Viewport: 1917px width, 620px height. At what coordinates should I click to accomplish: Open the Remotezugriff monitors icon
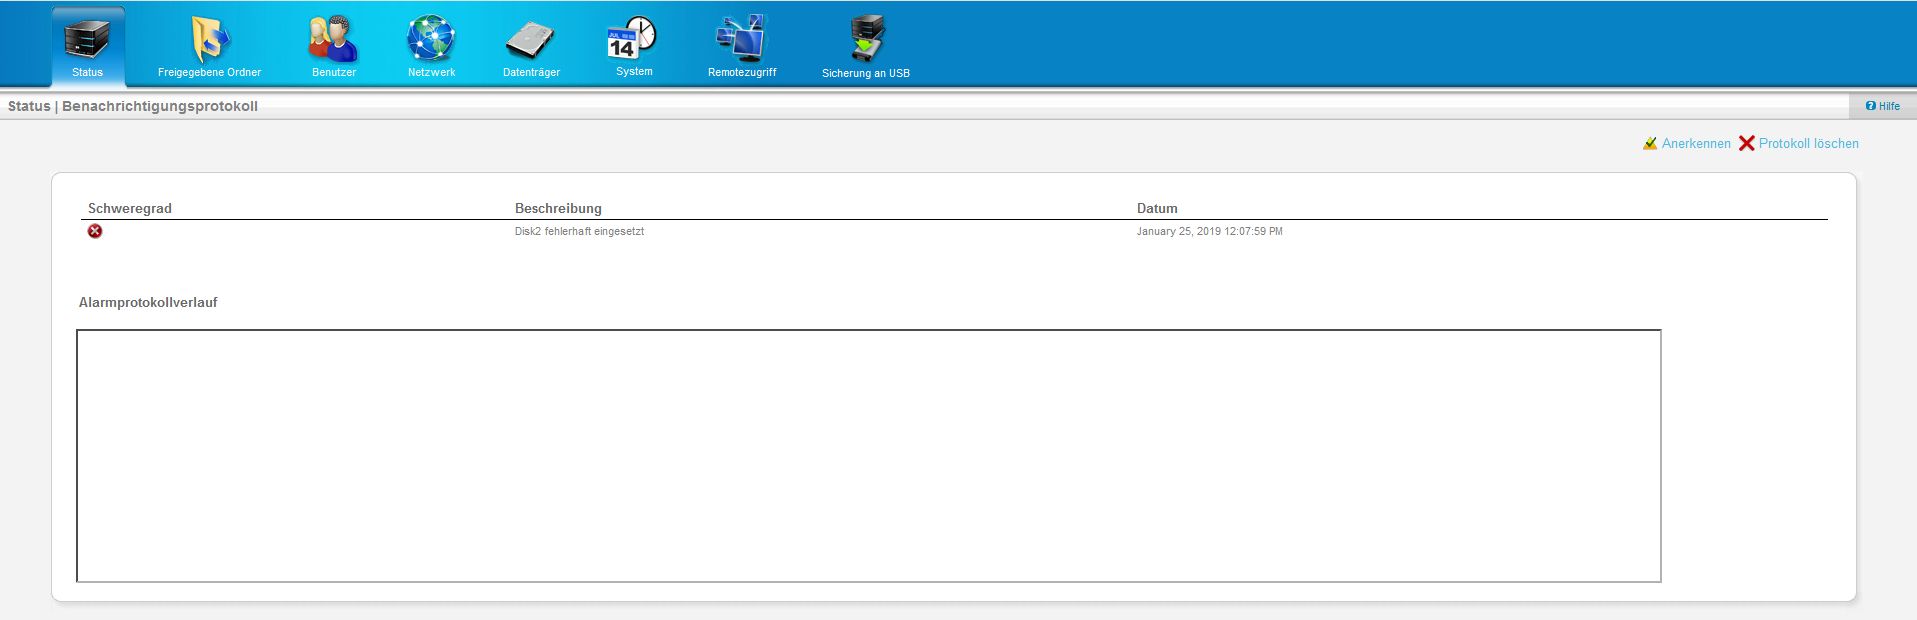[741, 39]
